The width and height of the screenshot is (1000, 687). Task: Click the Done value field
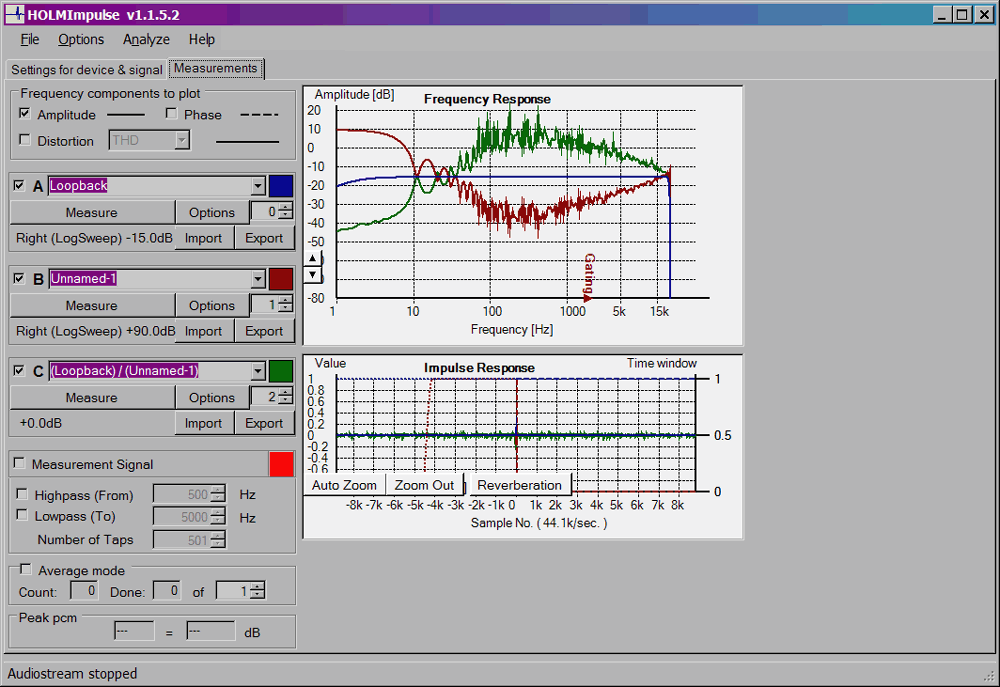[x=167, y=591]
